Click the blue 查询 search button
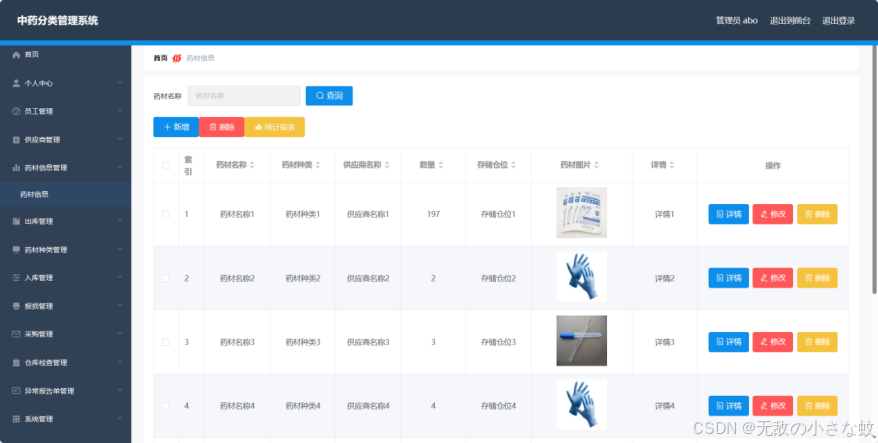878x443 pixels. pyautogui.click(x=329, y=96)
